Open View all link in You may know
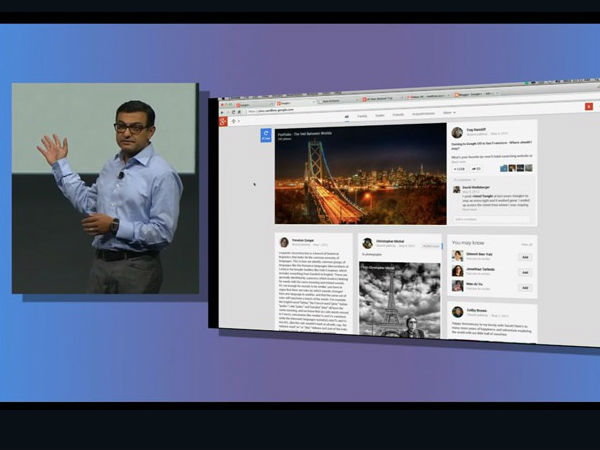The image size is (600, 450). coord(526,243)
